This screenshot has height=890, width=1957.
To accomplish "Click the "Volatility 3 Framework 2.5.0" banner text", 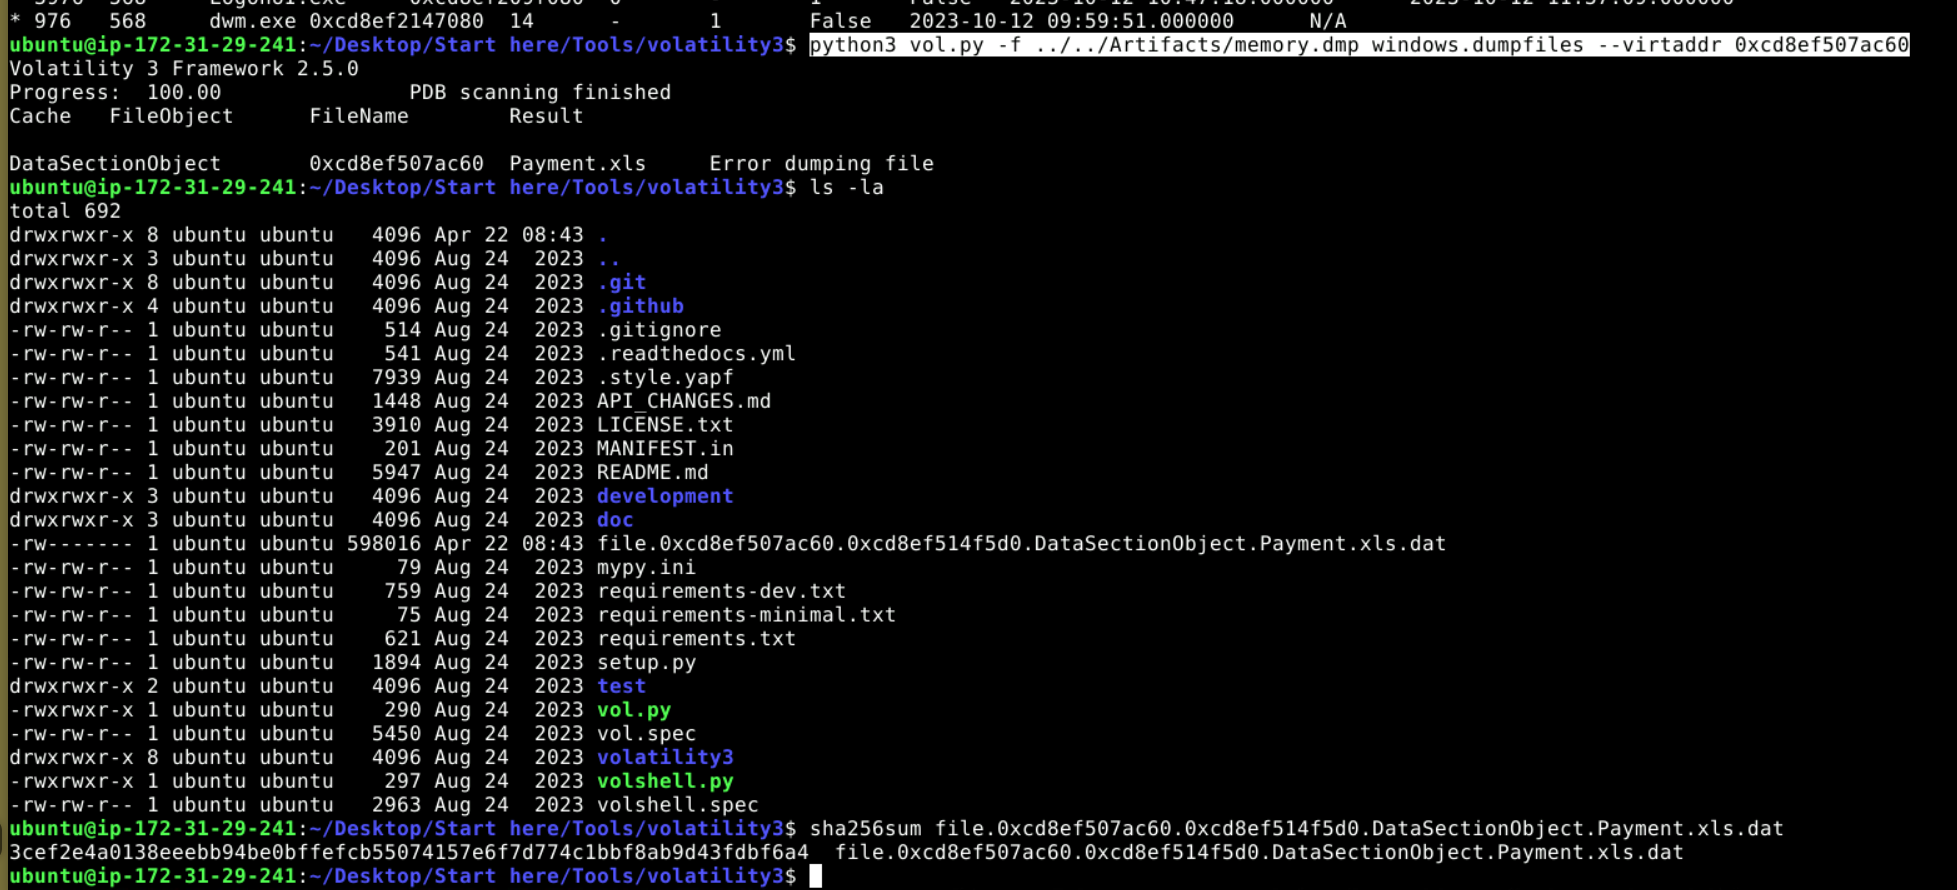I will pyautogui.click(x=184, y=69).
